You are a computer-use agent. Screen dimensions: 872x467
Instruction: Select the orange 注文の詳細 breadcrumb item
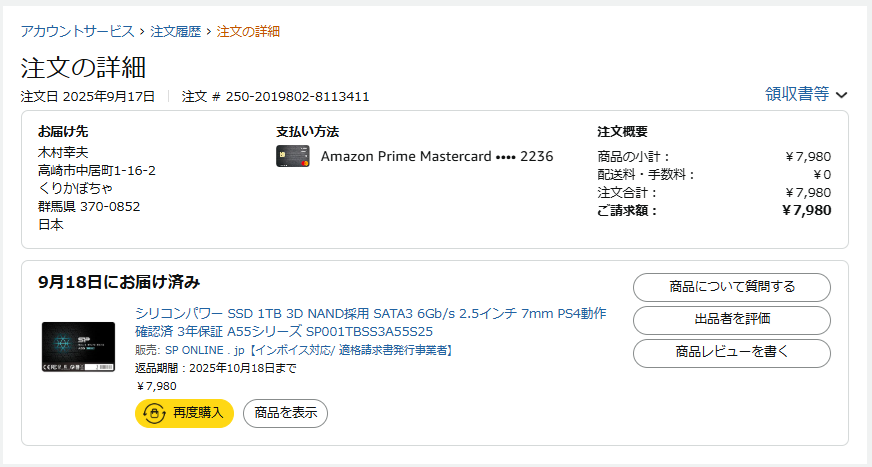click(248, 31)
